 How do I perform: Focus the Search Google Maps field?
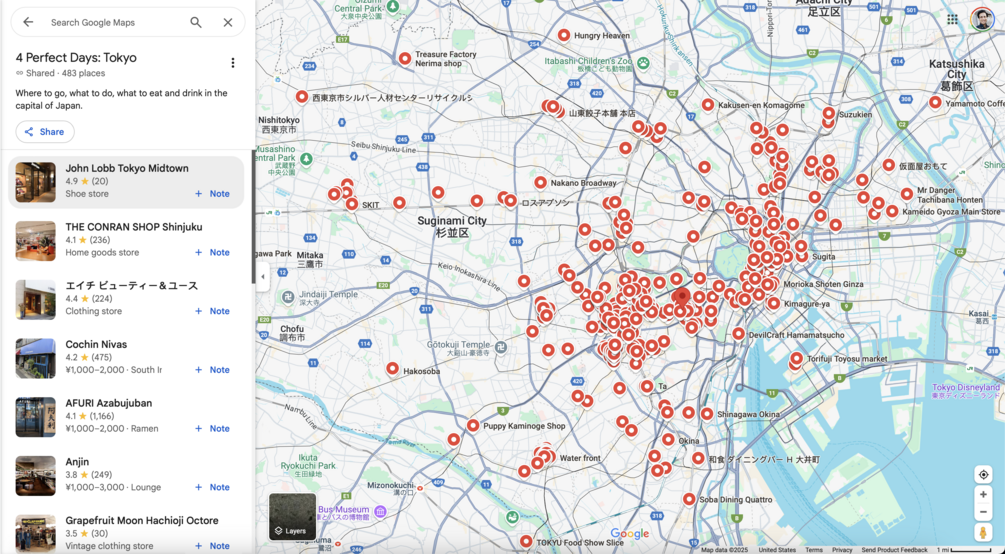[x=115, y=22]
